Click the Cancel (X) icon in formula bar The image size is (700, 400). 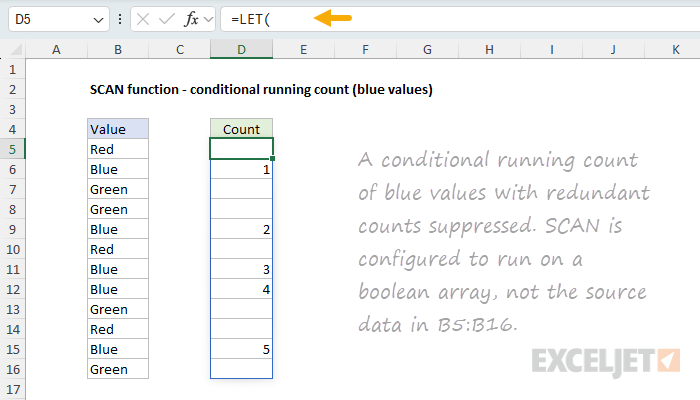[x=143, y=20]
